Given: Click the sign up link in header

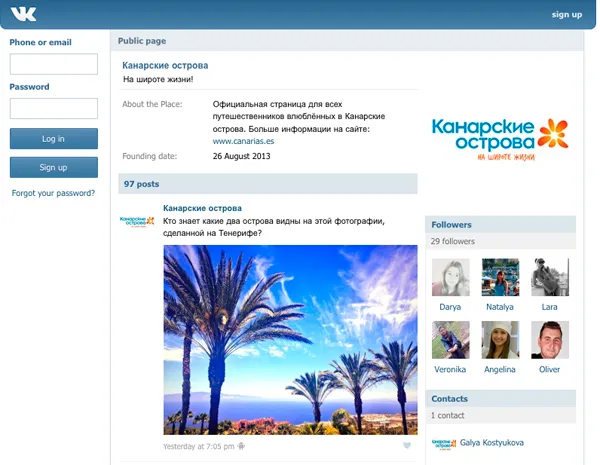Looking at the screenshot, I should tap(566, 15).
